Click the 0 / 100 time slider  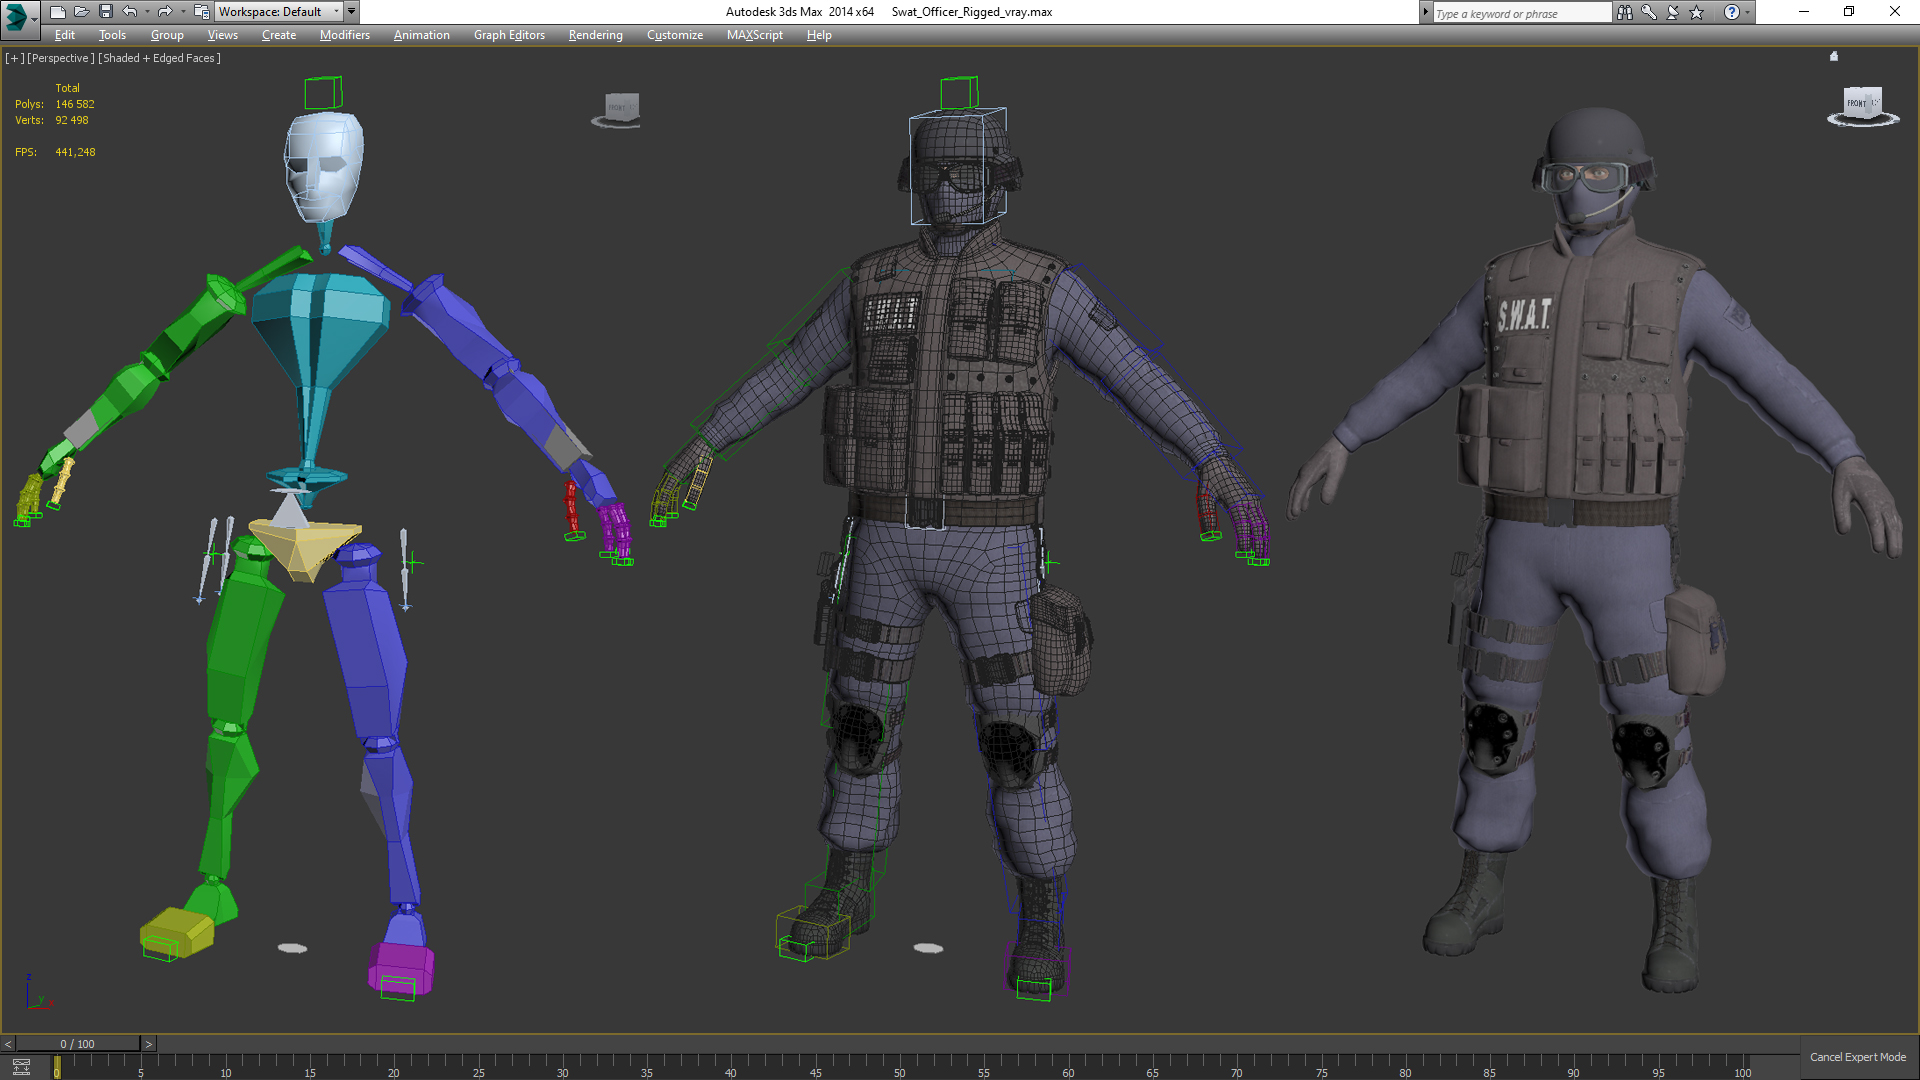point(78,1044)
